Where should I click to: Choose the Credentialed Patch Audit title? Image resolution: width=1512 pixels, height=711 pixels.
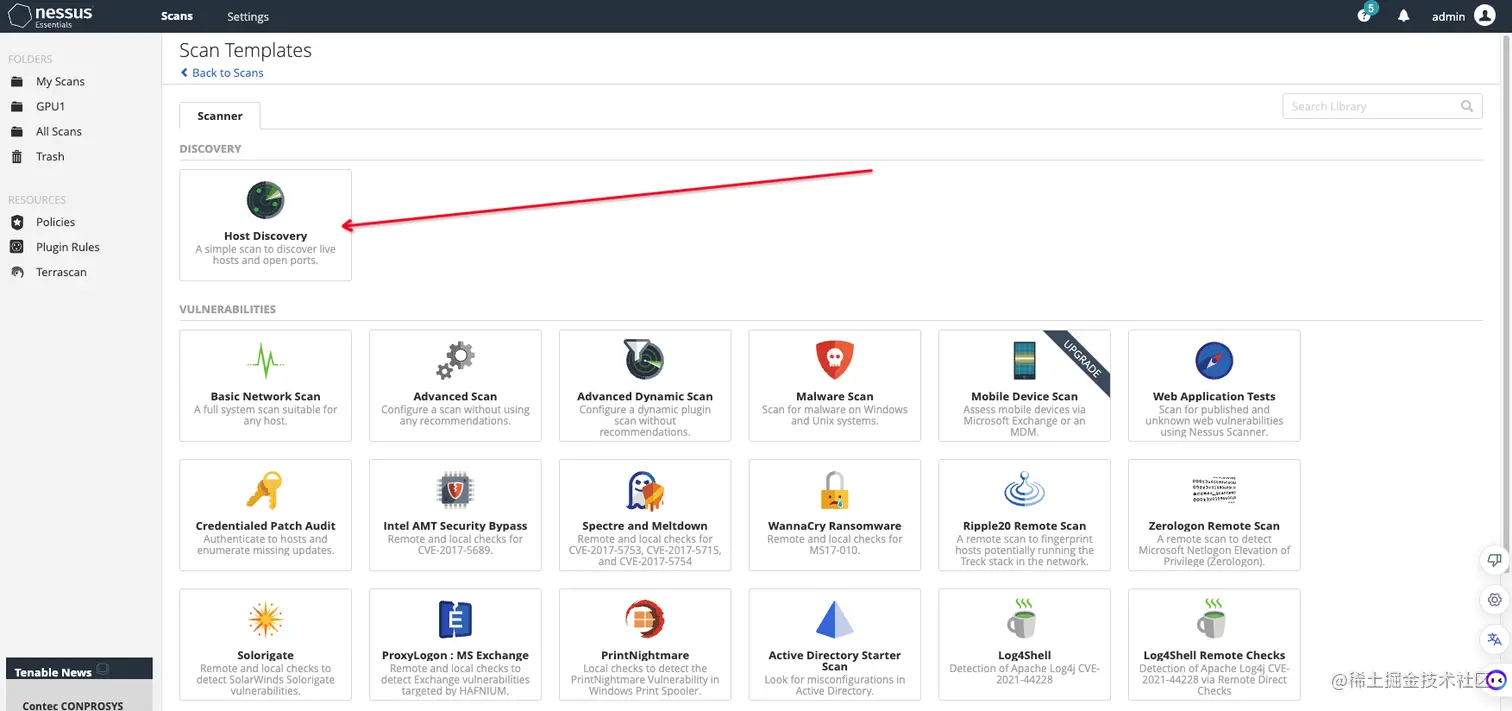point(266,526)
